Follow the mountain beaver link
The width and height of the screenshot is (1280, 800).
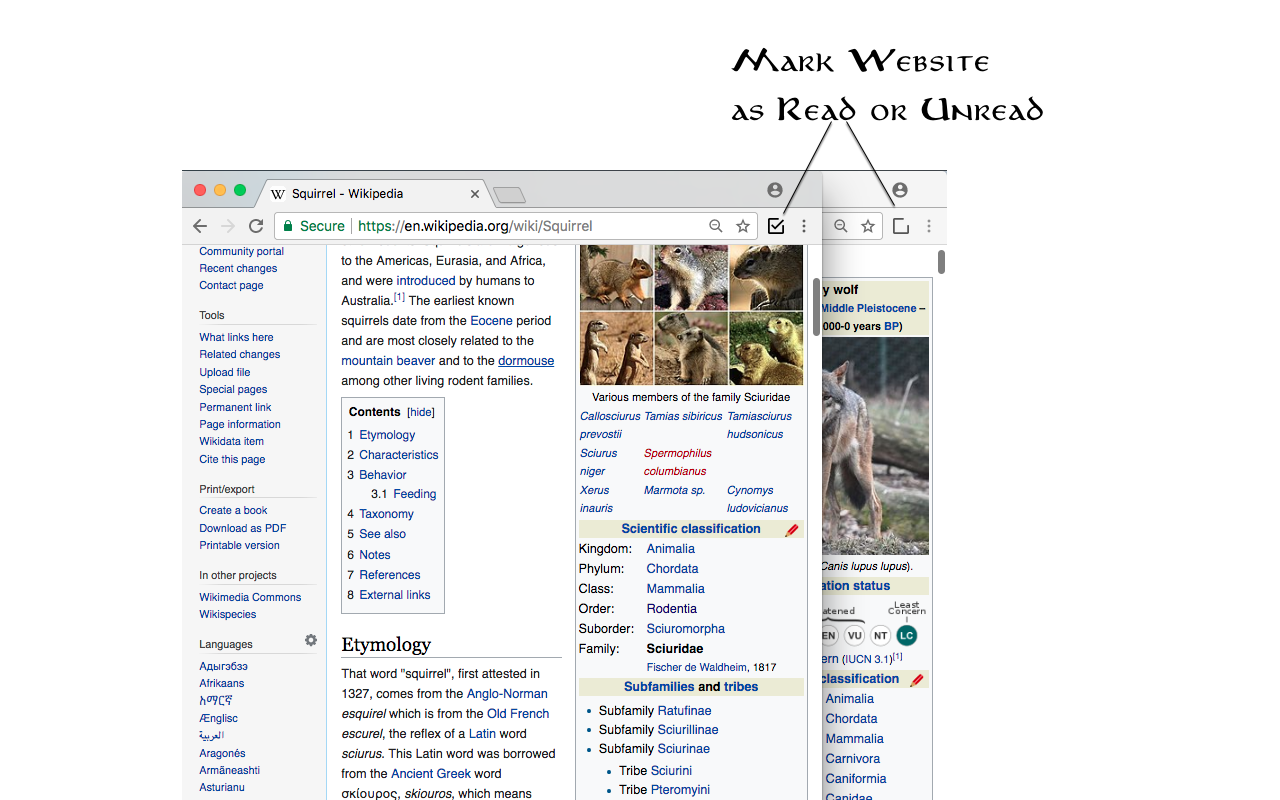[388, 361]
